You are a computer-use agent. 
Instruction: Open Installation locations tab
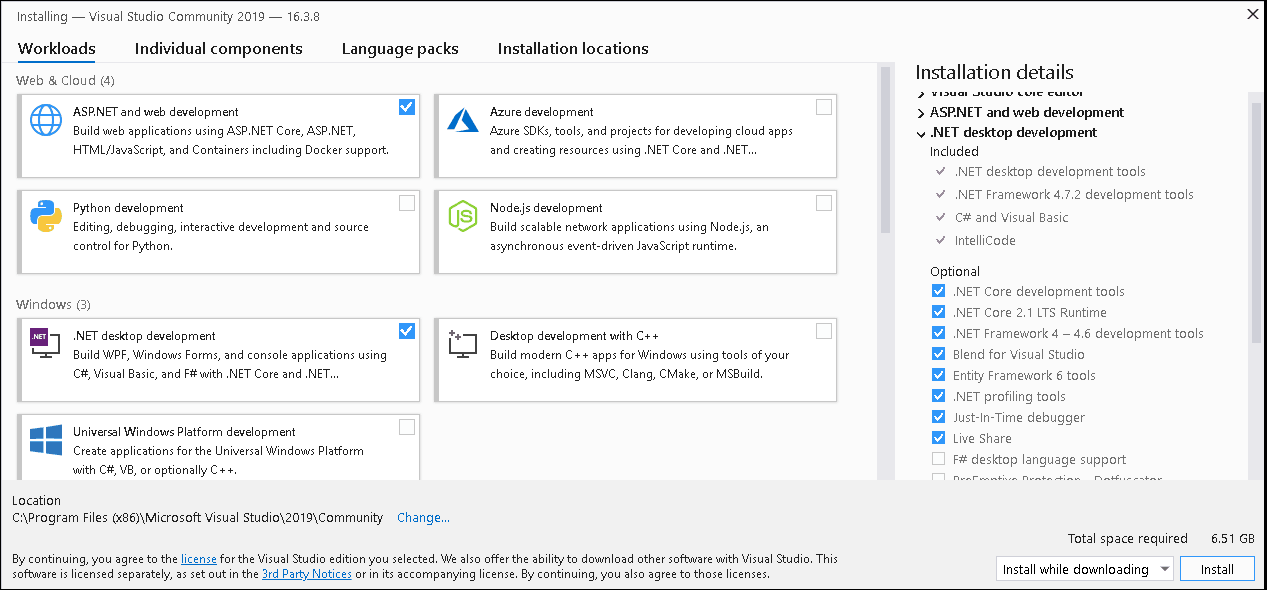tap(573, 48)
